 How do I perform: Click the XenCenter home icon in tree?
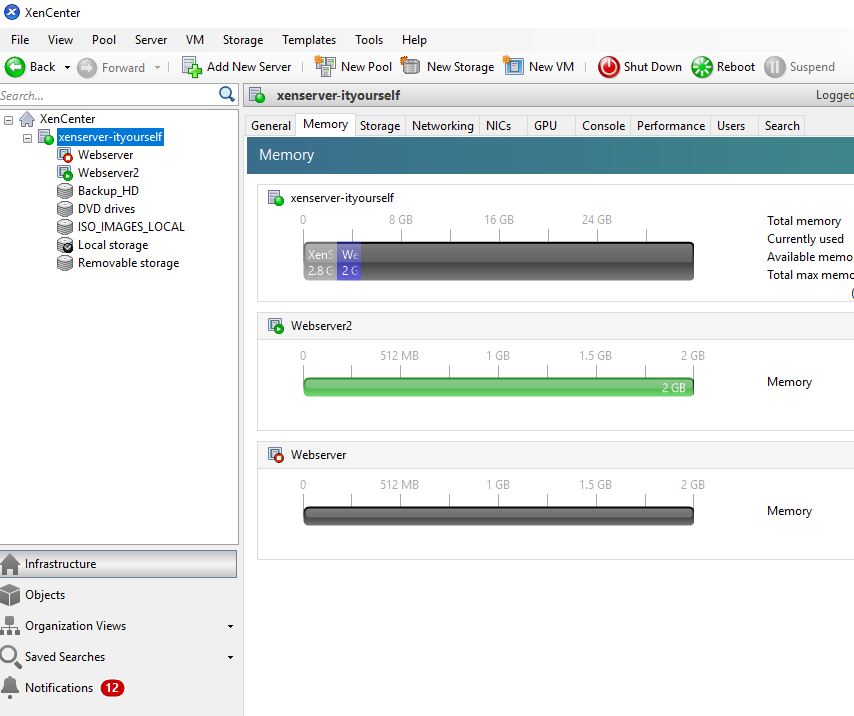[27, 119]
